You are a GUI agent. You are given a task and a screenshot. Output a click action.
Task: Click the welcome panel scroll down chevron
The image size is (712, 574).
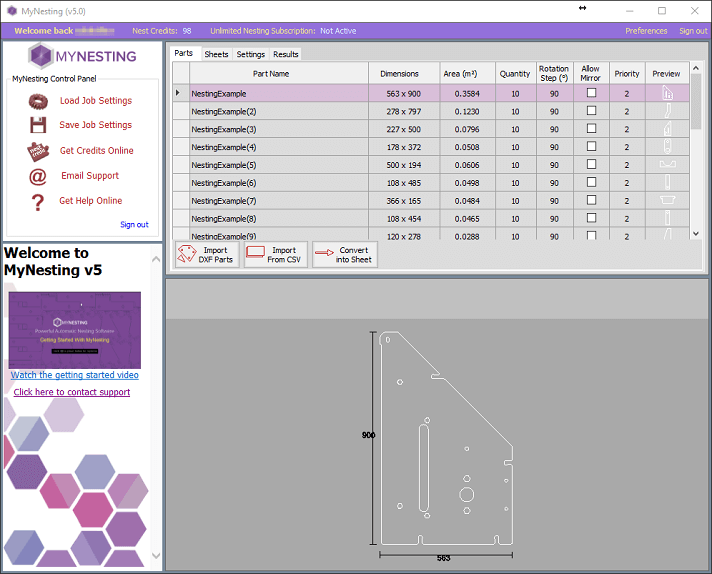pos(156,555)
